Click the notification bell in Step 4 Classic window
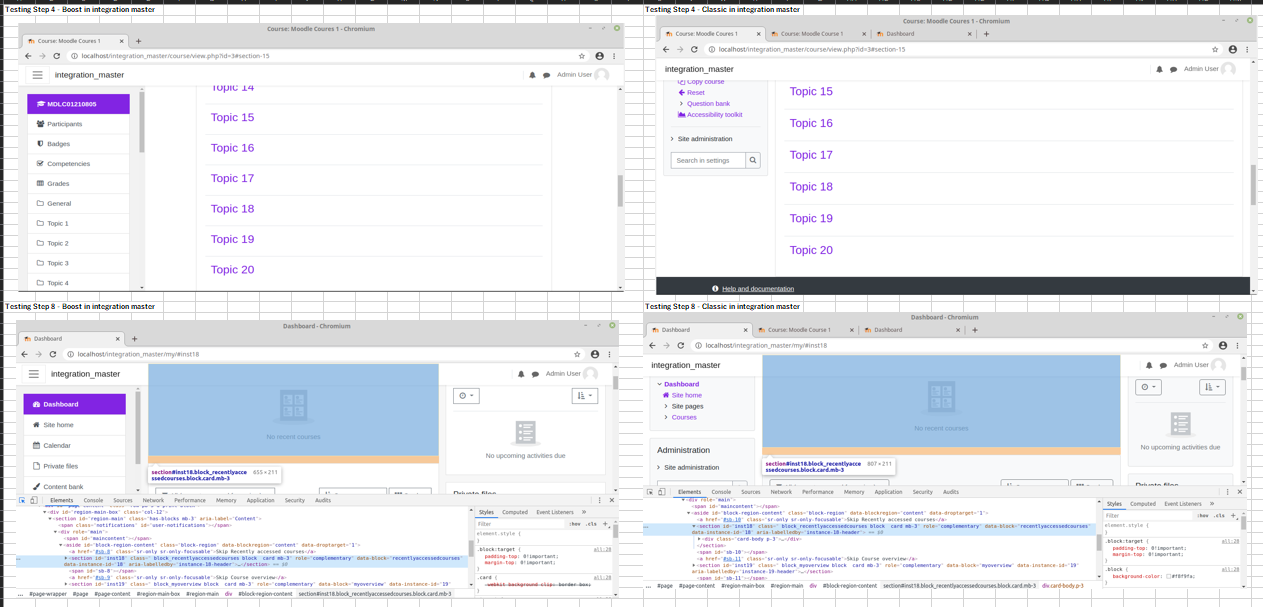Image resolution: width=1263 pixels, height=607 pixels. tap(1159, 69)
